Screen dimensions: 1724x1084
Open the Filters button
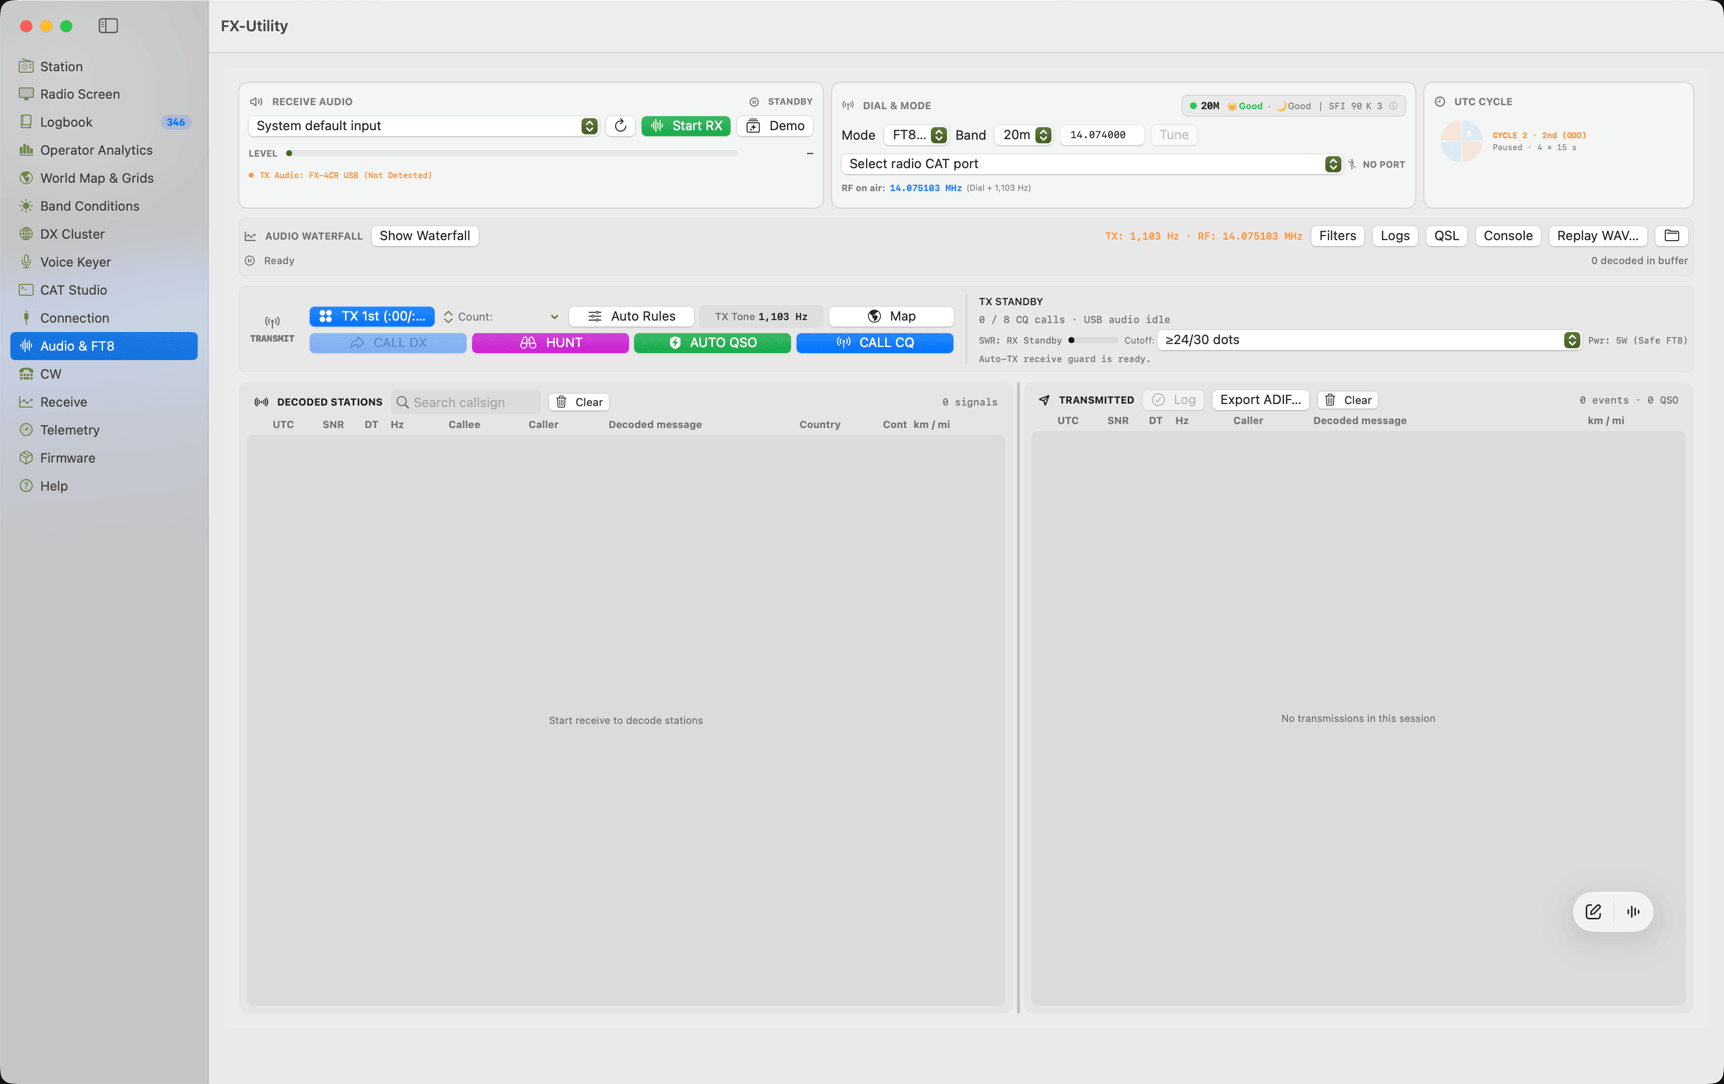tap(1337, 236)
